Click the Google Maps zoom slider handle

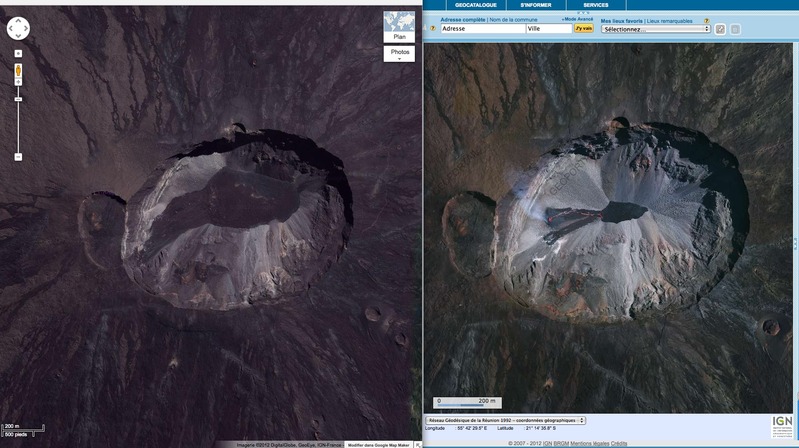(x=18, y=99)
